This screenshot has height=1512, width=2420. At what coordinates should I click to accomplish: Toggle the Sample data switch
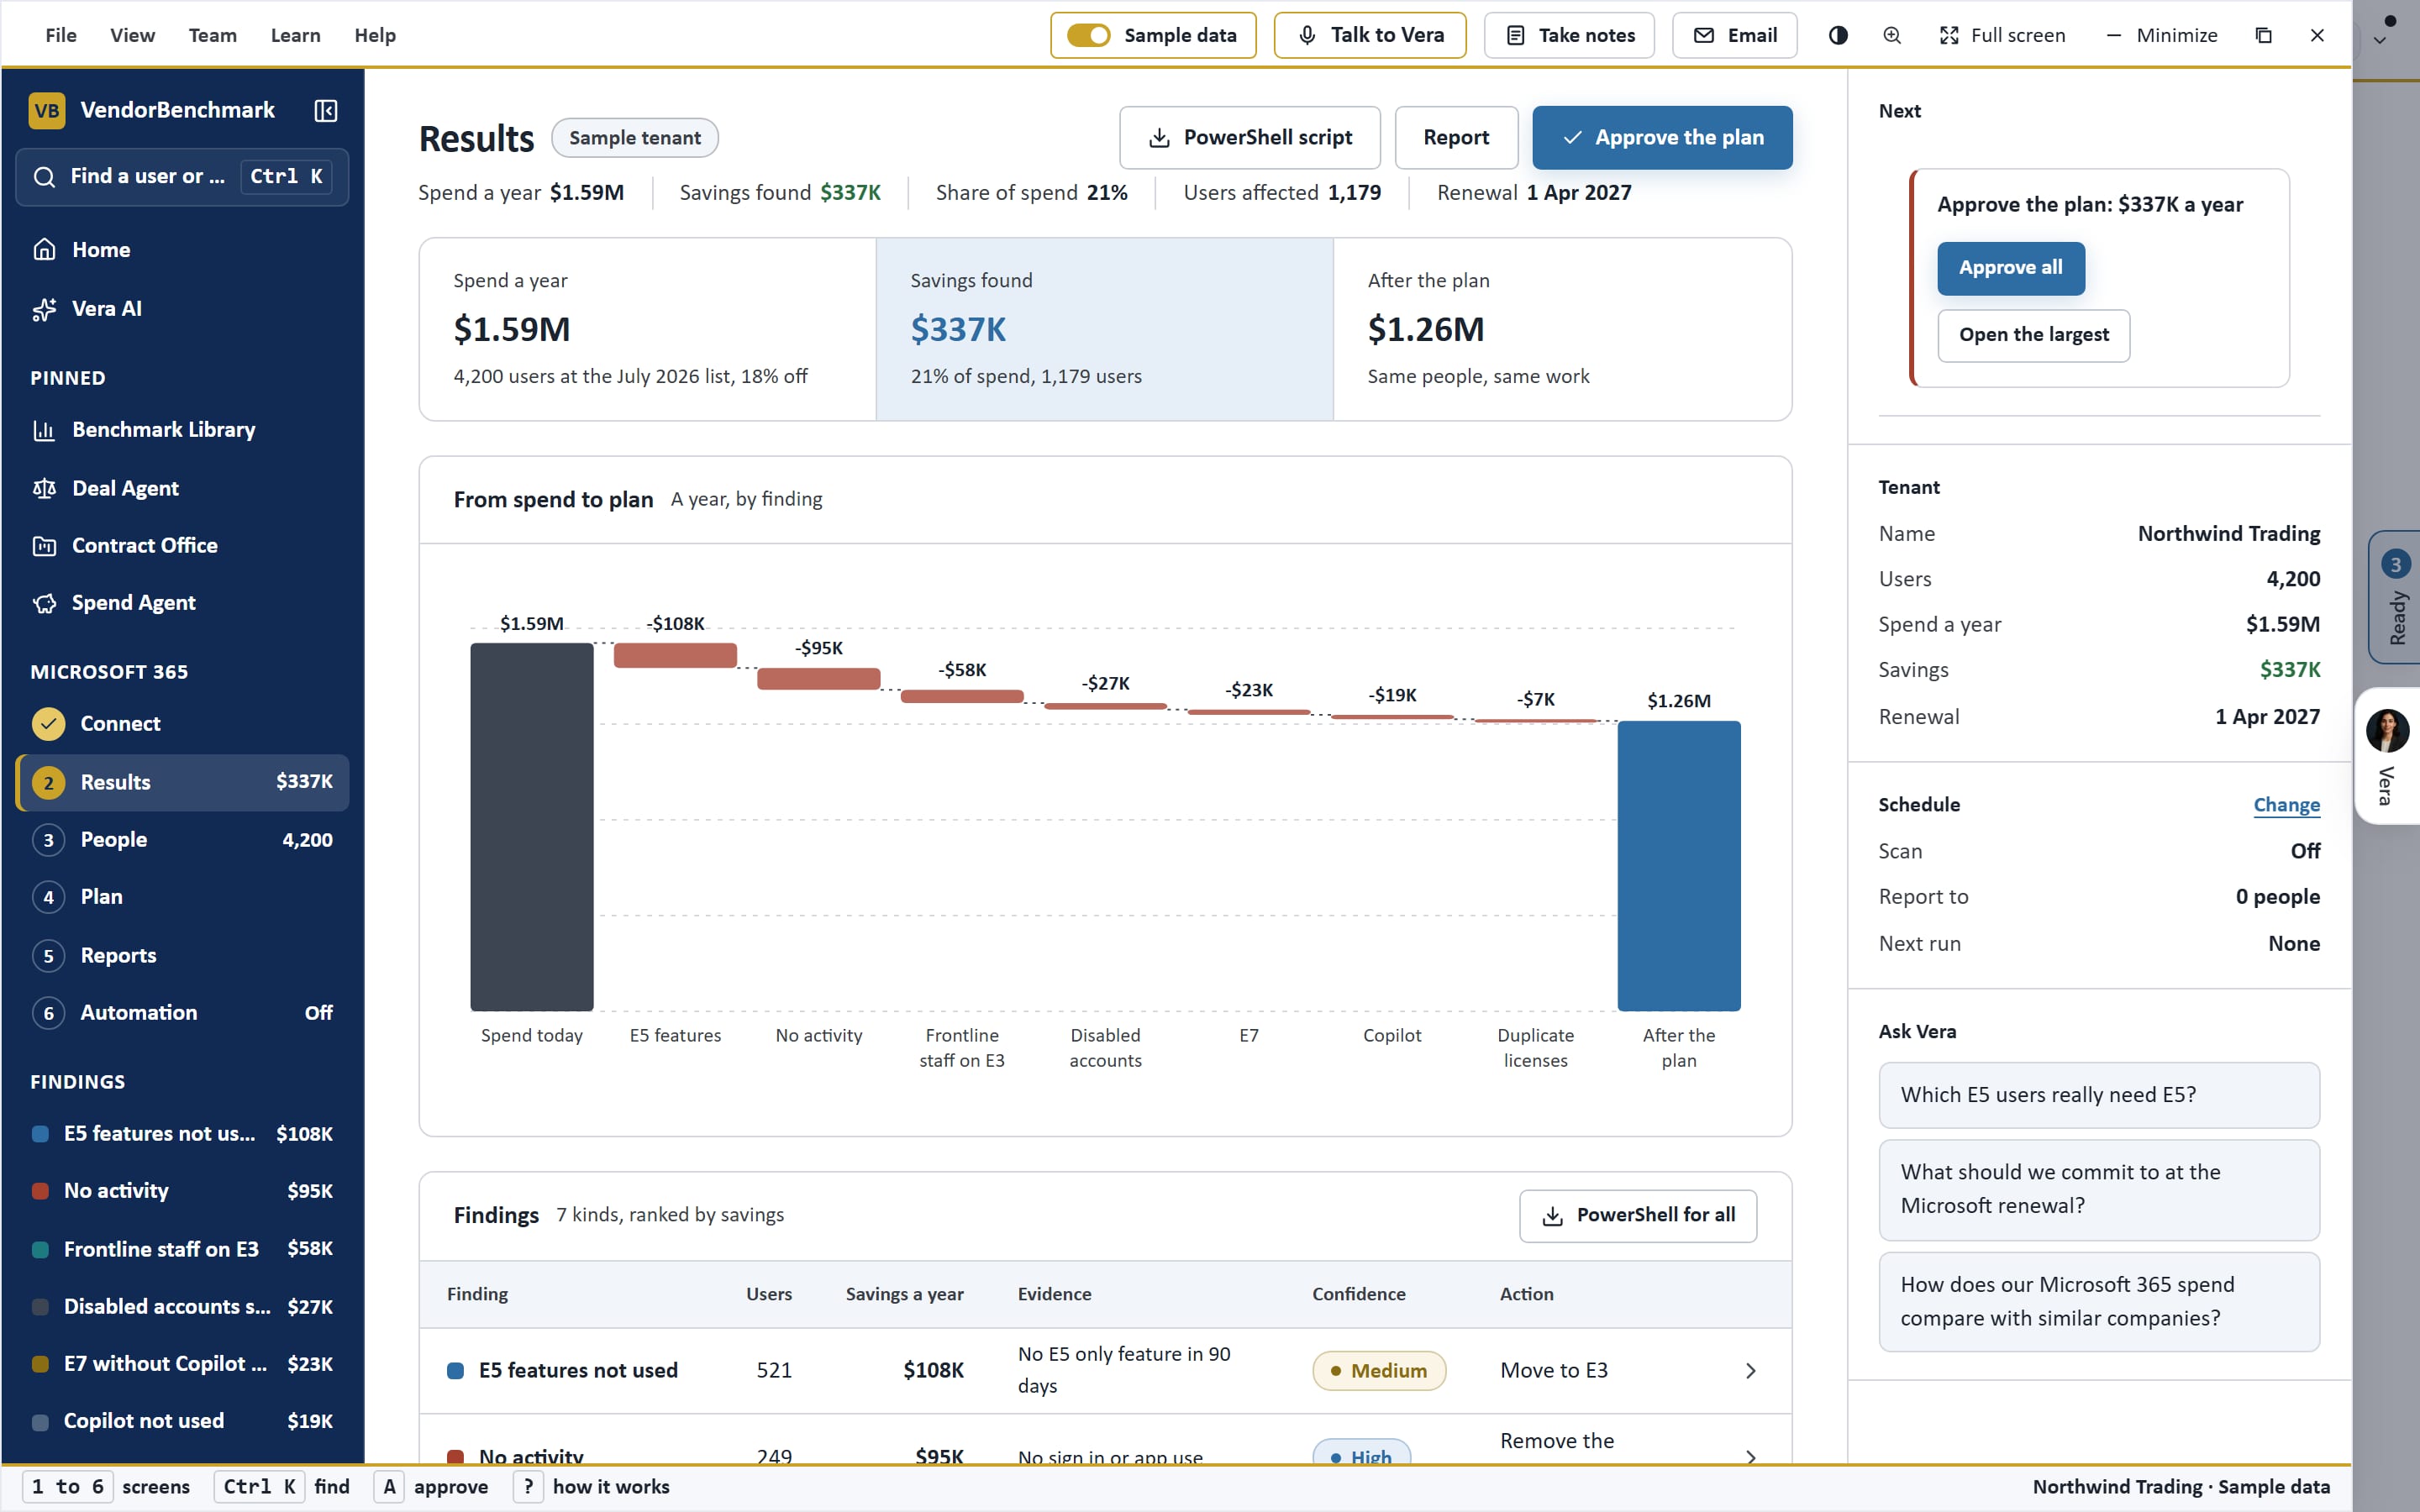coord(1088,35)
